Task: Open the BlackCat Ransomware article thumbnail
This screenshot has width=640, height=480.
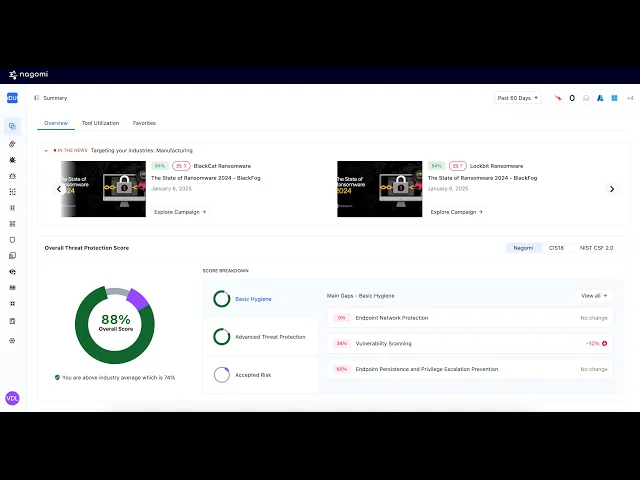Action: click(x=103, y=189)
